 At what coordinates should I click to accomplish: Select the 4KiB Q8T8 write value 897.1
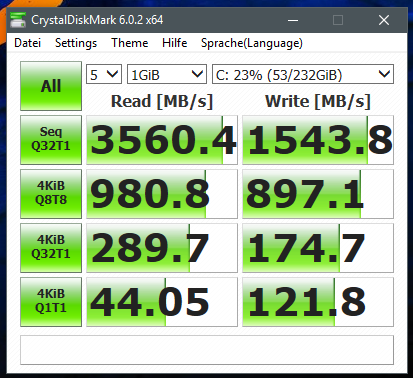point(318,194)
